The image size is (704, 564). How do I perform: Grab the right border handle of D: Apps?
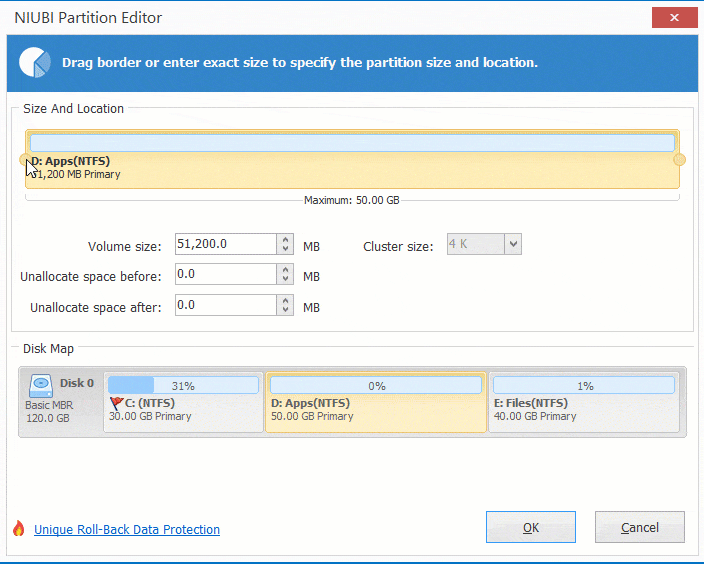pyautogui.click(x=680, y=159)
